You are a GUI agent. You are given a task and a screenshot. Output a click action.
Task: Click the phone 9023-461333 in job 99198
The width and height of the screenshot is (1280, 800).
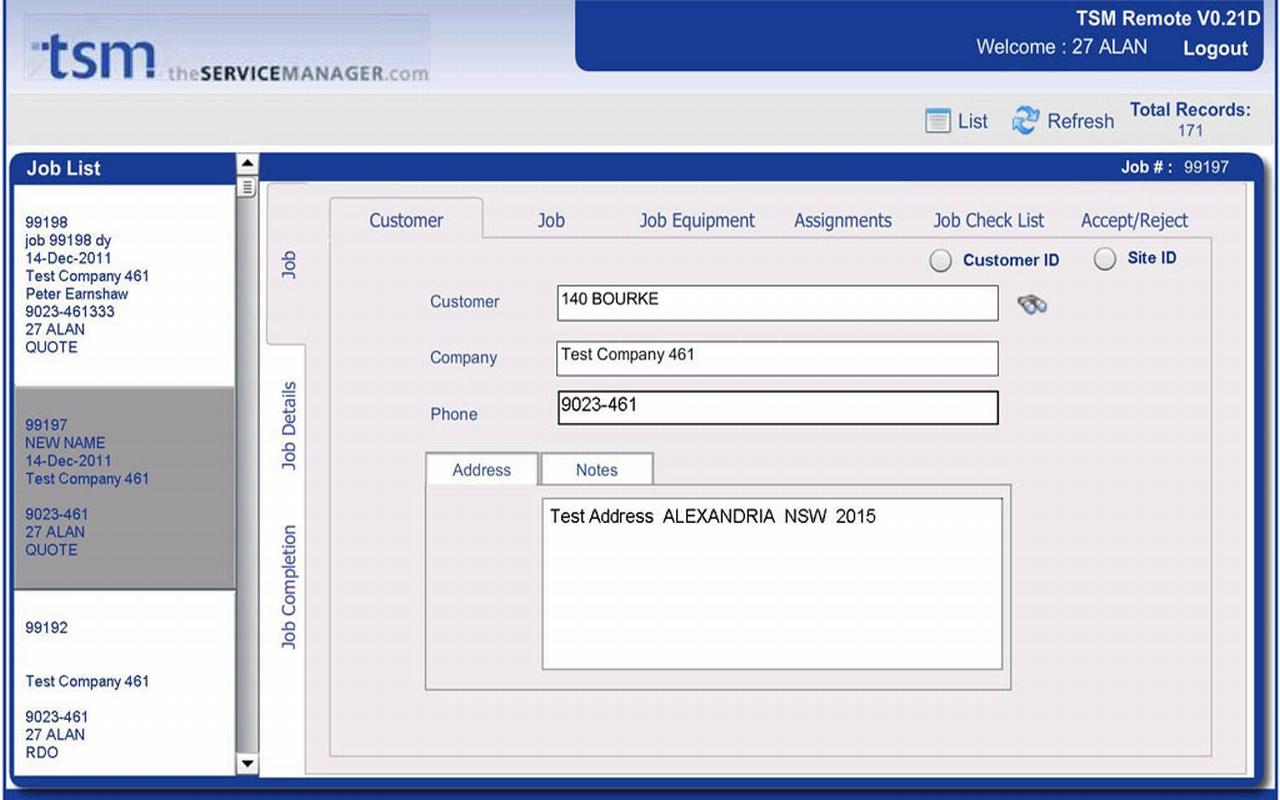pyautogui.click(x=70, y=312)
